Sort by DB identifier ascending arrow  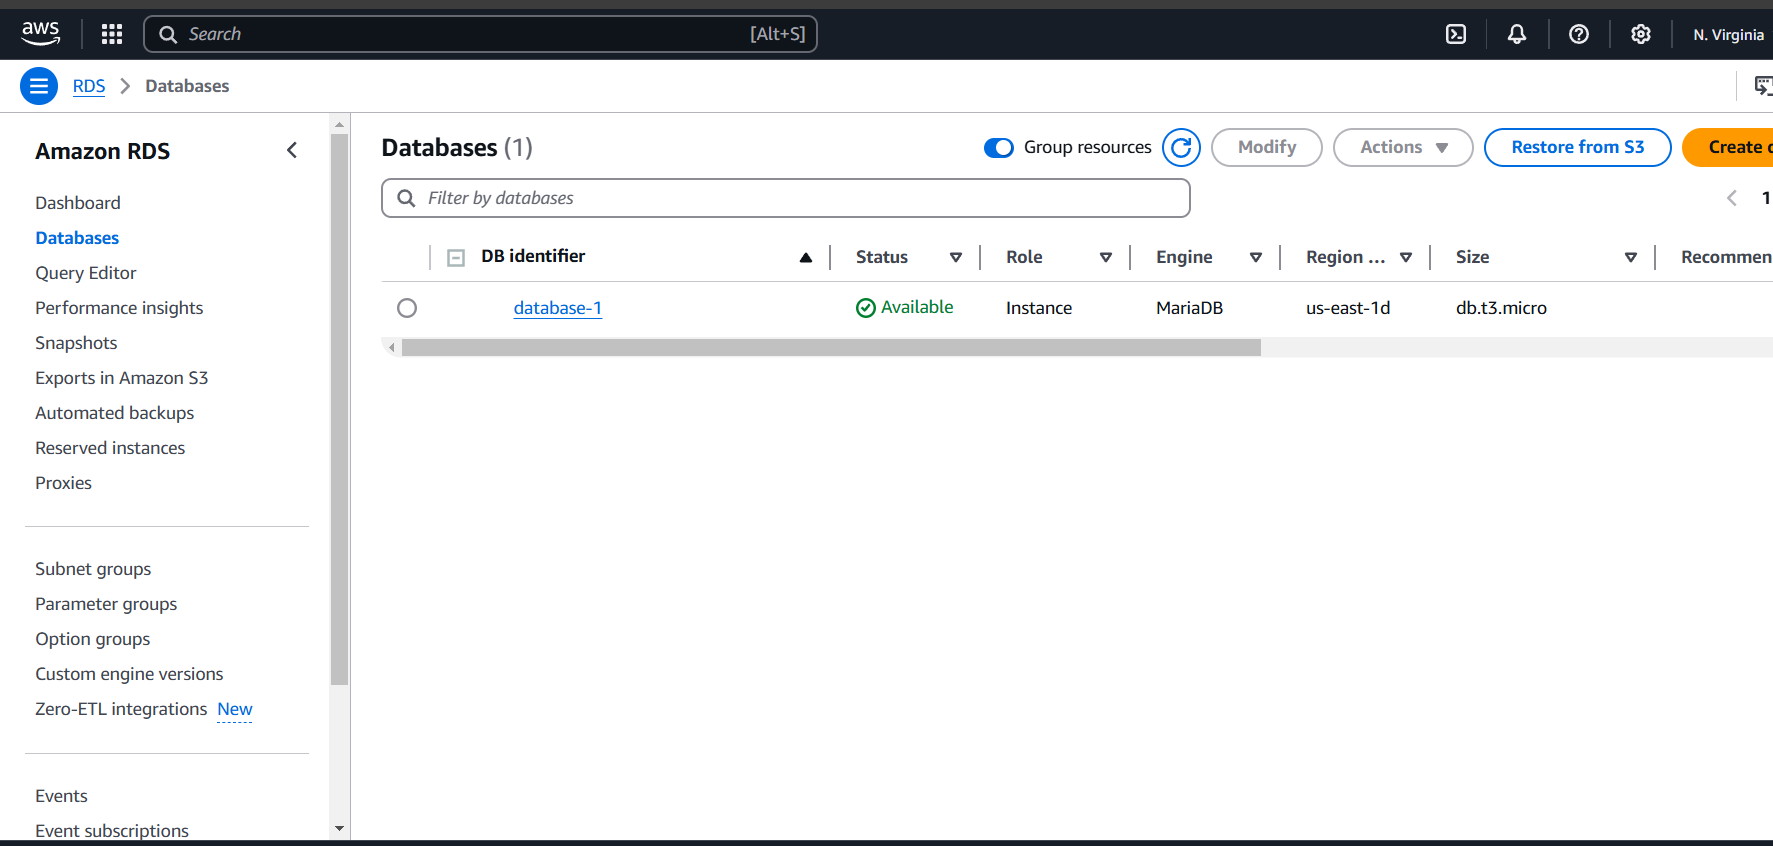tap(805, 257)
